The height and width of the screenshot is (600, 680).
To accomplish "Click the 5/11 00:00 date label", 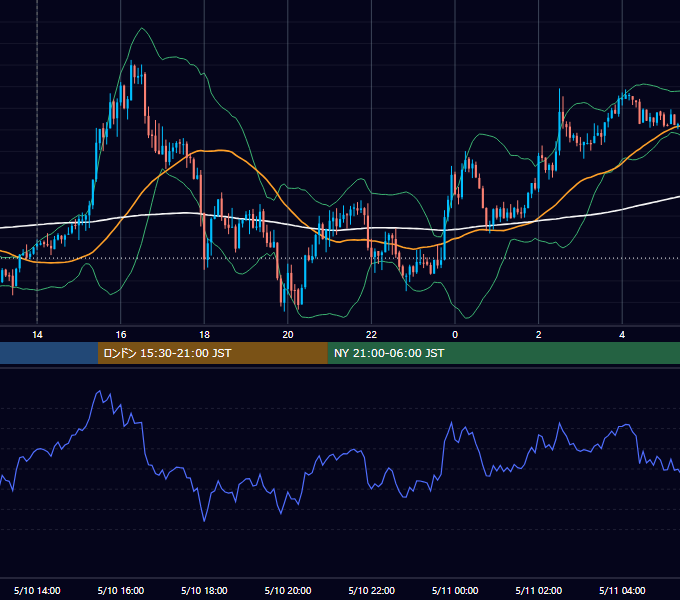I will click(x=455, y=590).
